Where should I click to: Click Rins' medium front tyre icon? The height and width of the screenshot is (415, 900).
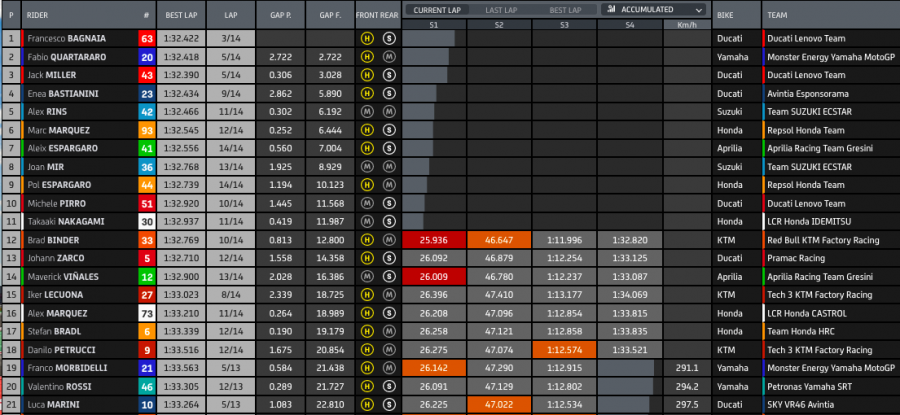367,112
